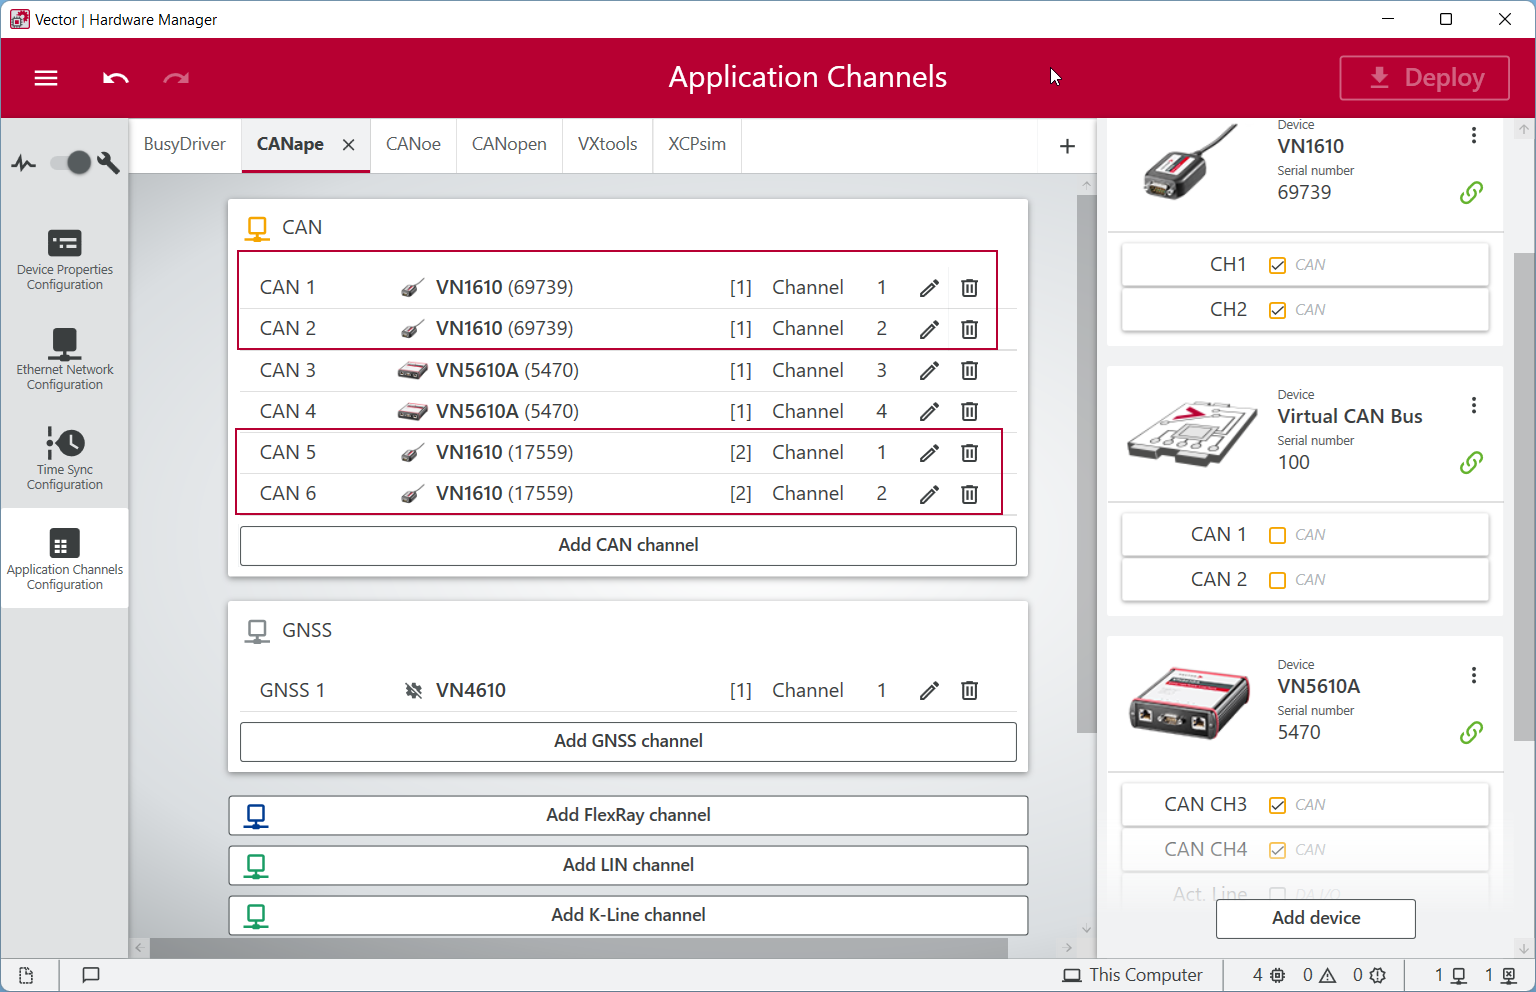1536x992 pixels.
Task: Switch to the XCPsim tab
Action: point(697,145)
